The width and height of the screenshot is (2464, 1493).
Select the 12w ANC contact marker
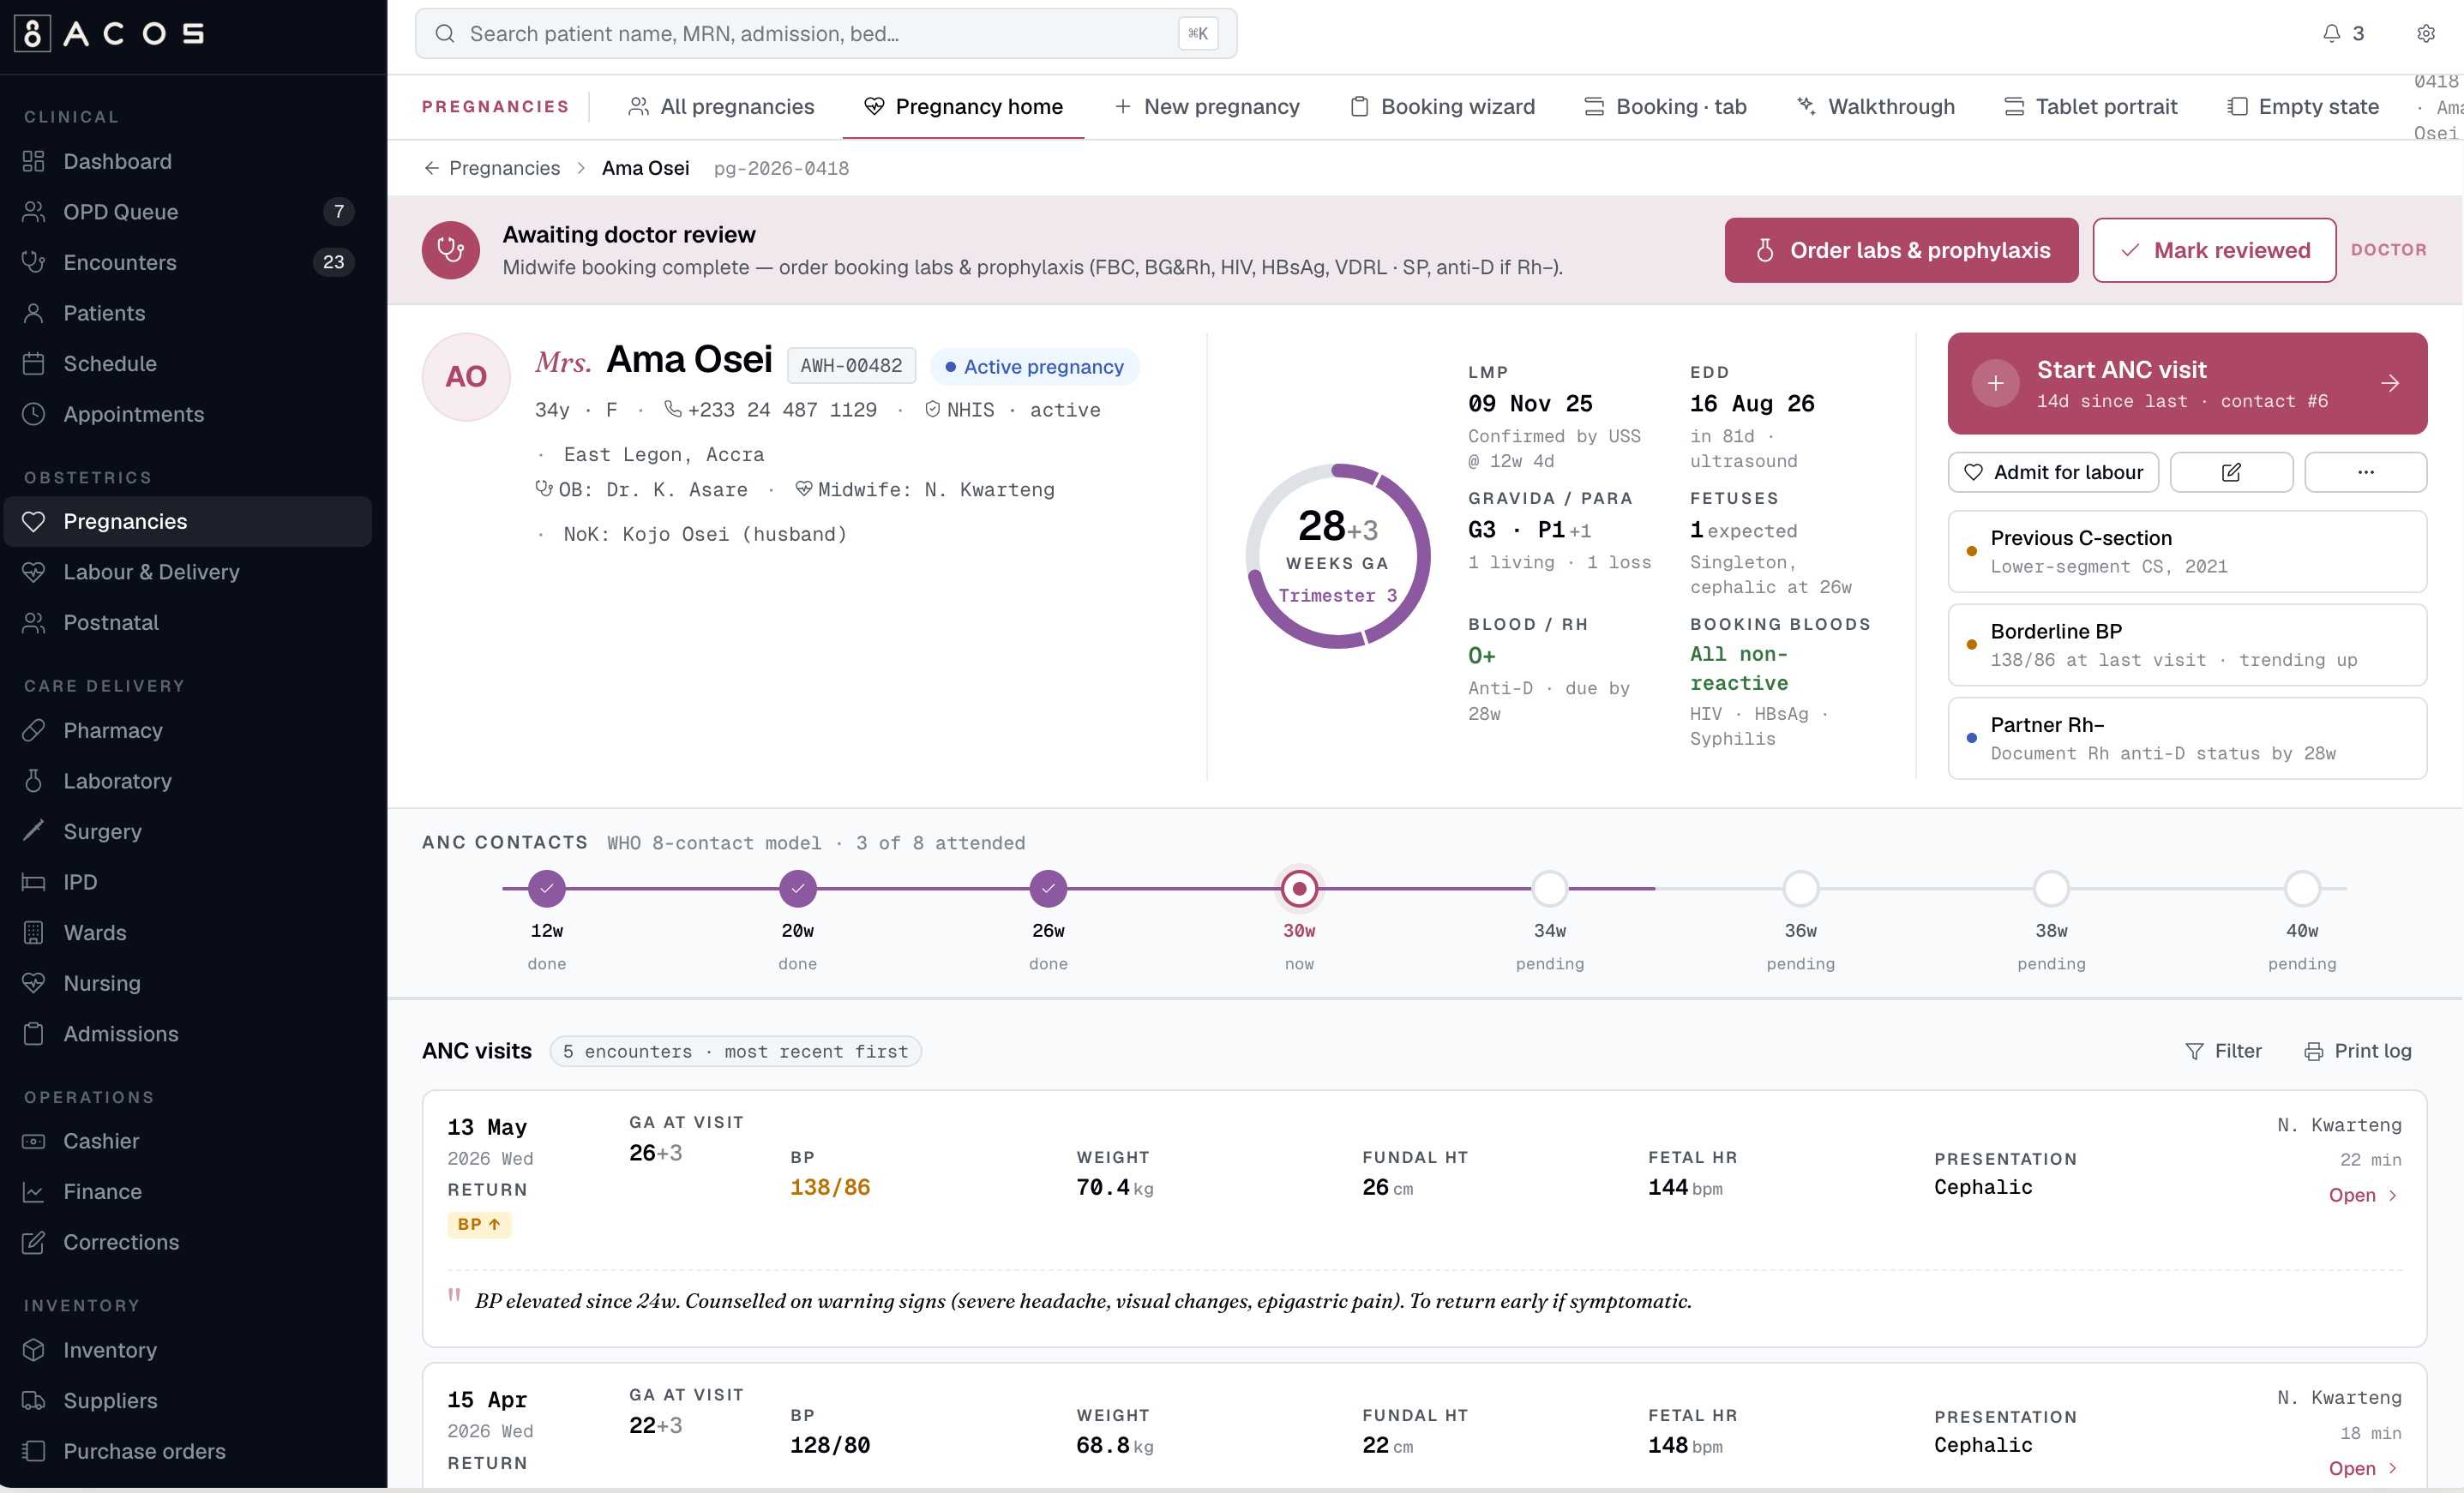coord(547,888)
